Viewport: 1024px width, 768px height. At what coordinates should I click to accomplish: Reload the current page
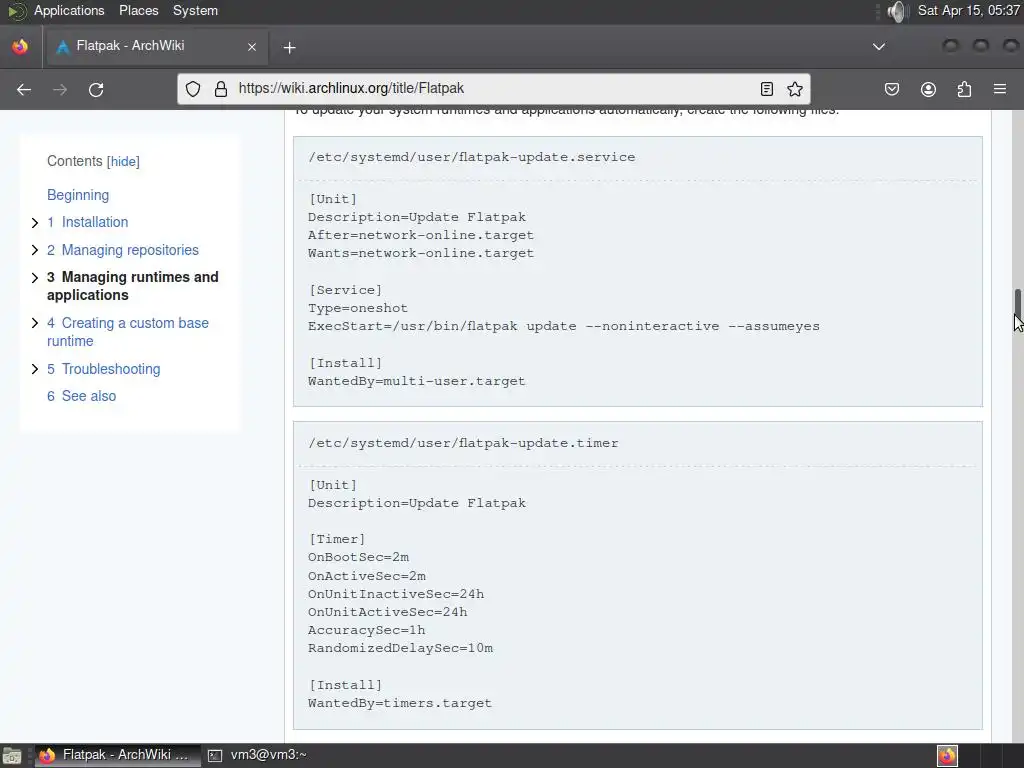point(96,89)
